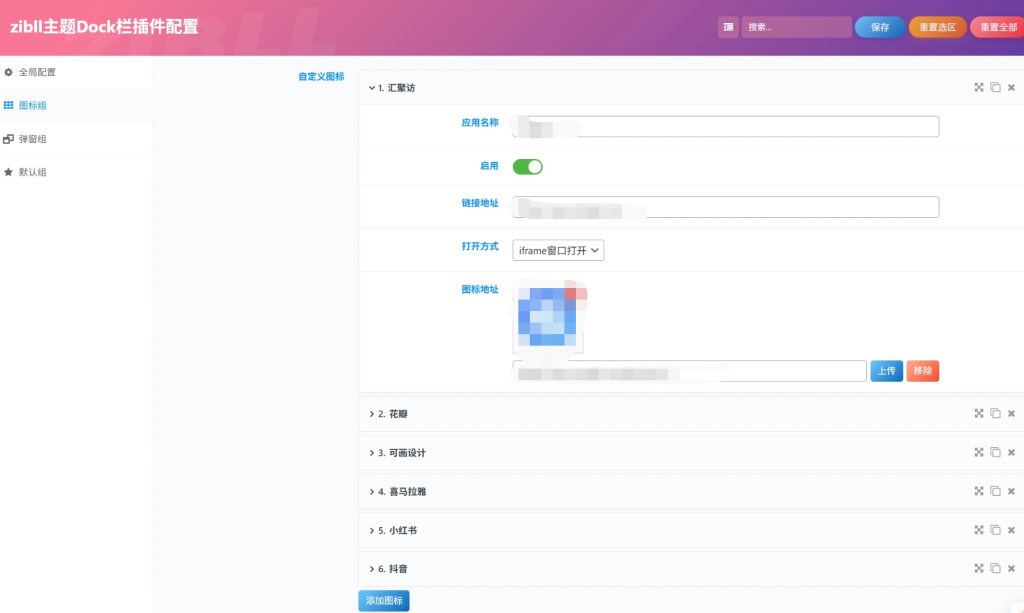
Task: Click the move icon on 可画设计 row
Action: pyautogui.click(x=978, y=452)
